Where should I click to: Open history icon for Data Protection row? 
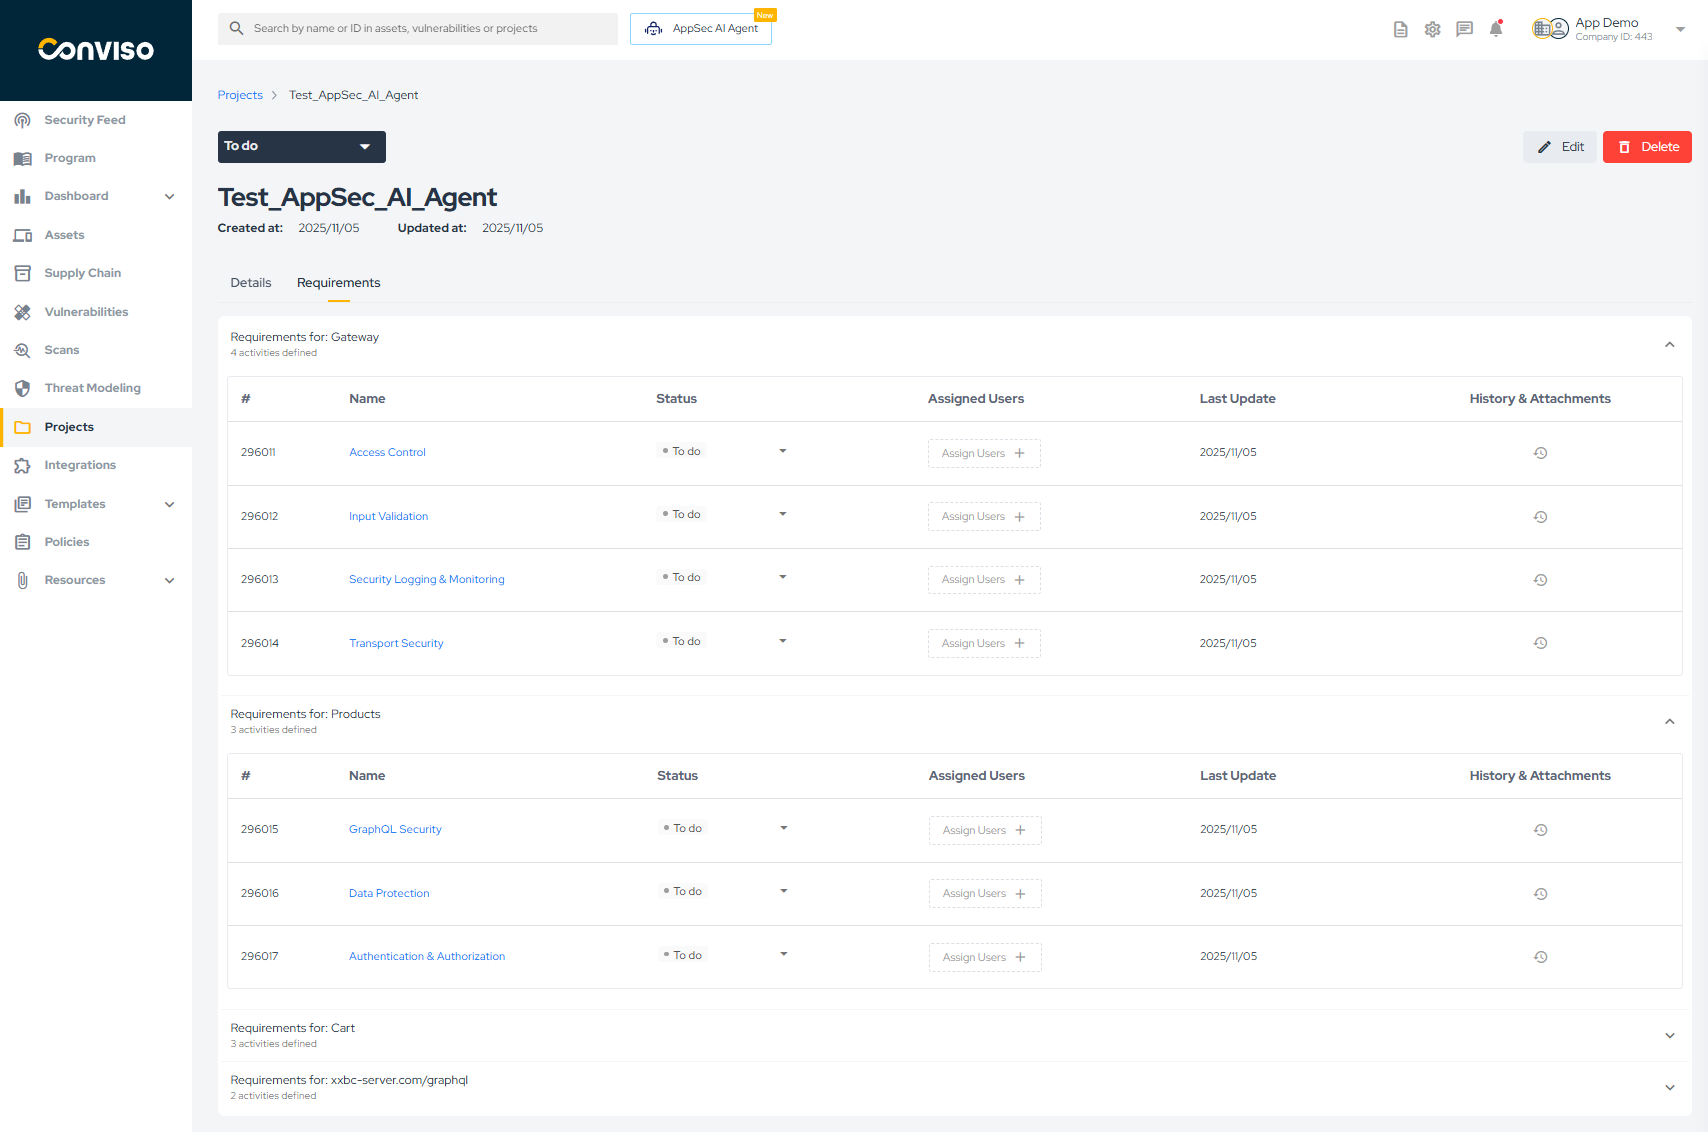click(x=1540, y=894)
